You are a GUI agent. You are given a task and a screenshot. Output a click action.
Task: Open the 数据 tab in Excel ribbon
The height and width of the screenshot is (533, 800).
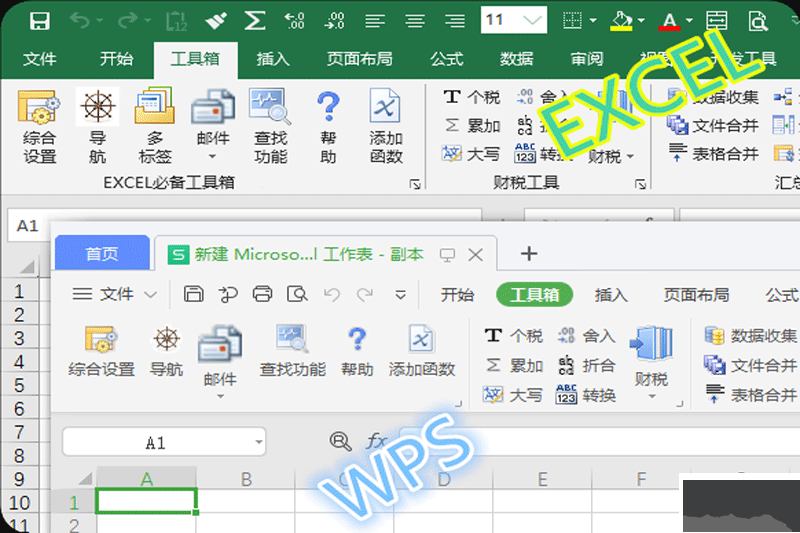[516, 59]
